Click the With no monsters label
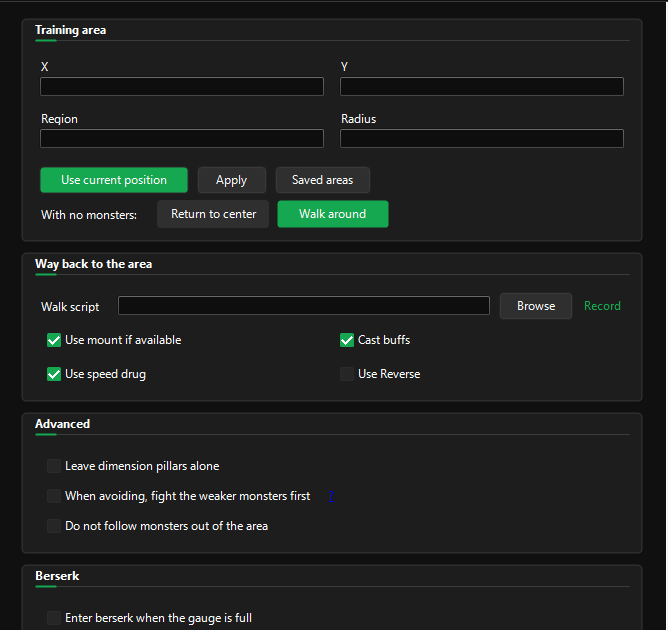 click(x=89, y=215)
